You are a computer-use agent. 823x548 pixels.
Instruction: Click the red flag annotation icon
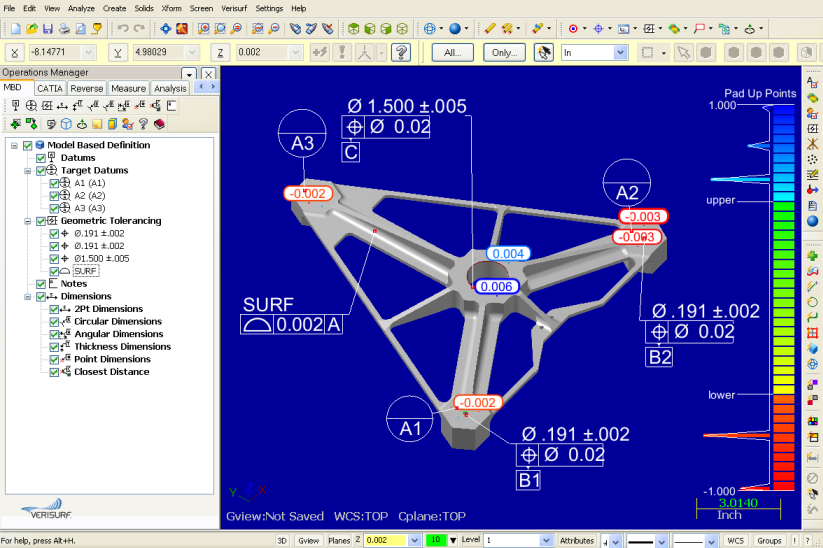(x=699, y=29)
